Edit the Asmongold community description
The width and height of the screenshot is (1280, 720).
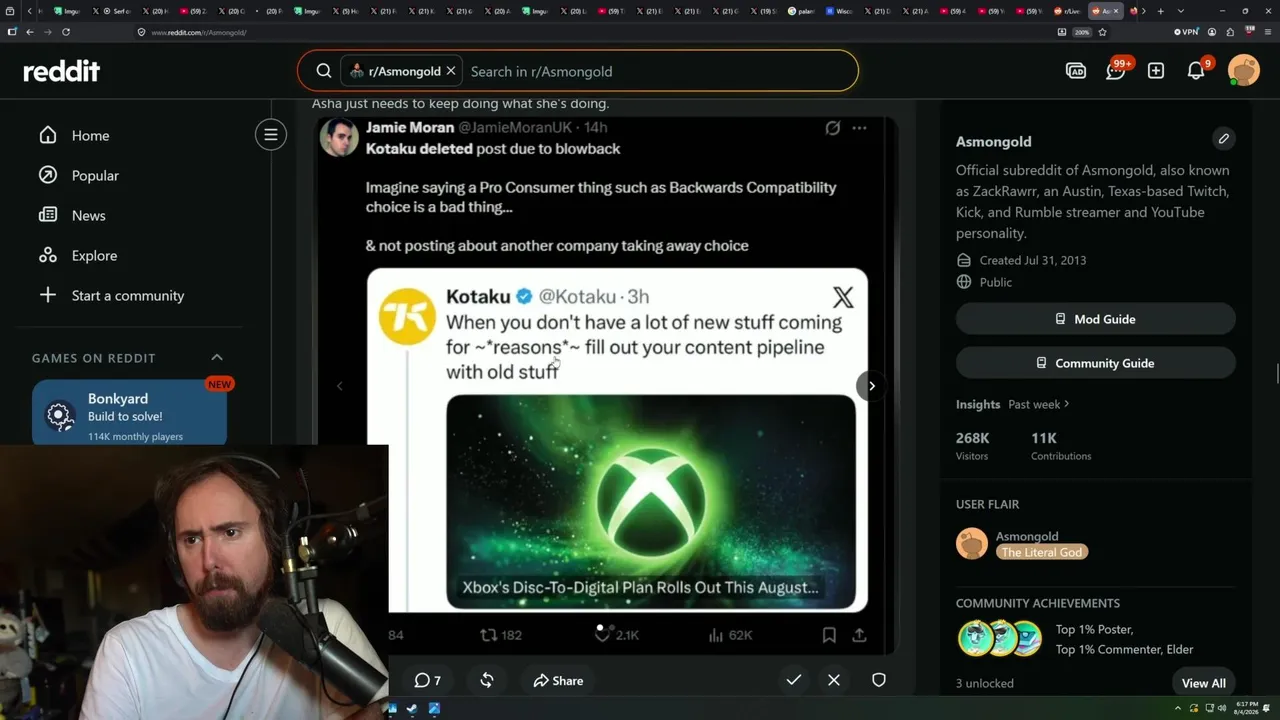click(x=1223, y=139)
